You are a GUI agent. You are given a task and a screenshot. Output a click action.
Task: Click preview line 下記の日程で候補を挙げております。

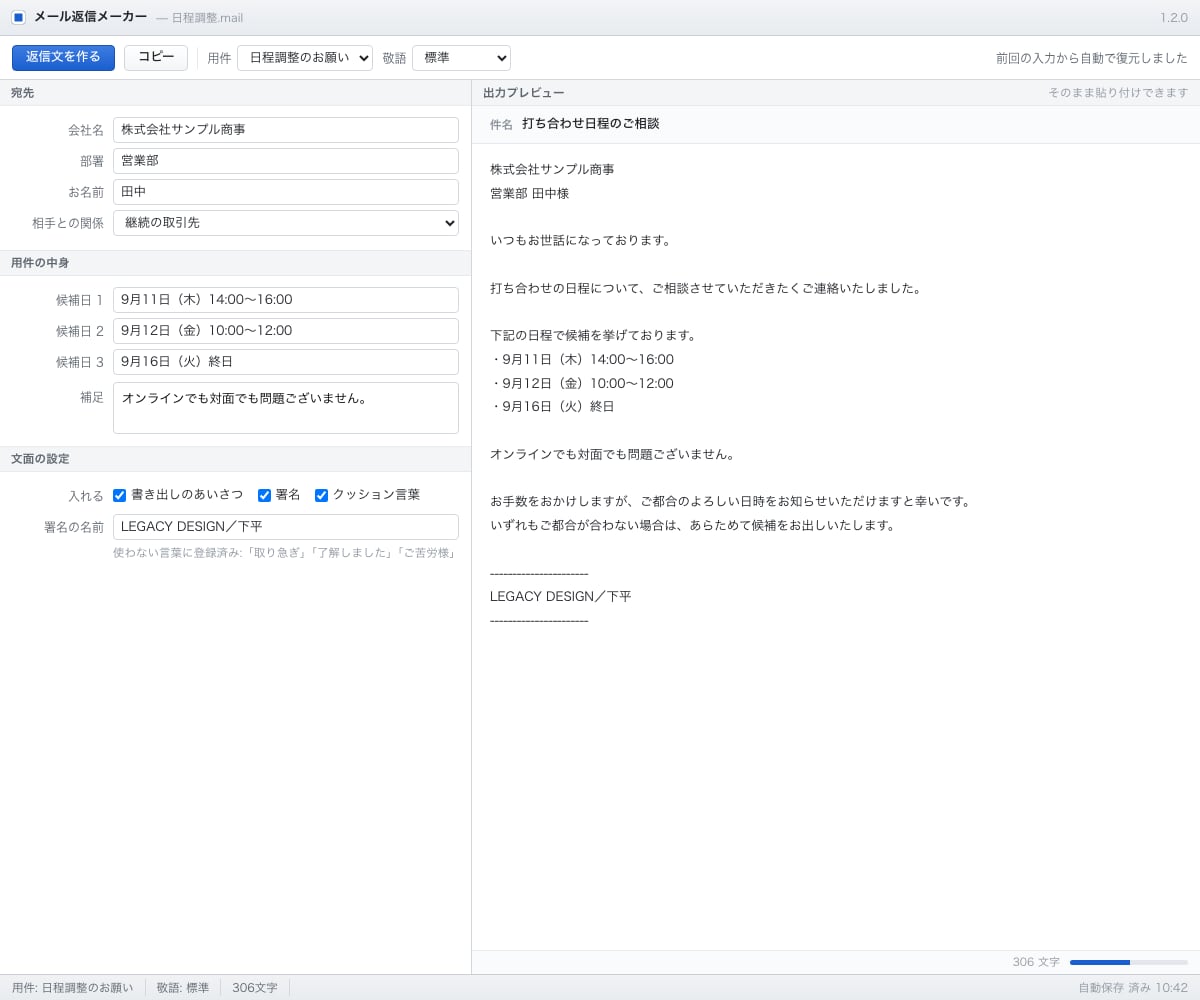click(x=594, y=336)
